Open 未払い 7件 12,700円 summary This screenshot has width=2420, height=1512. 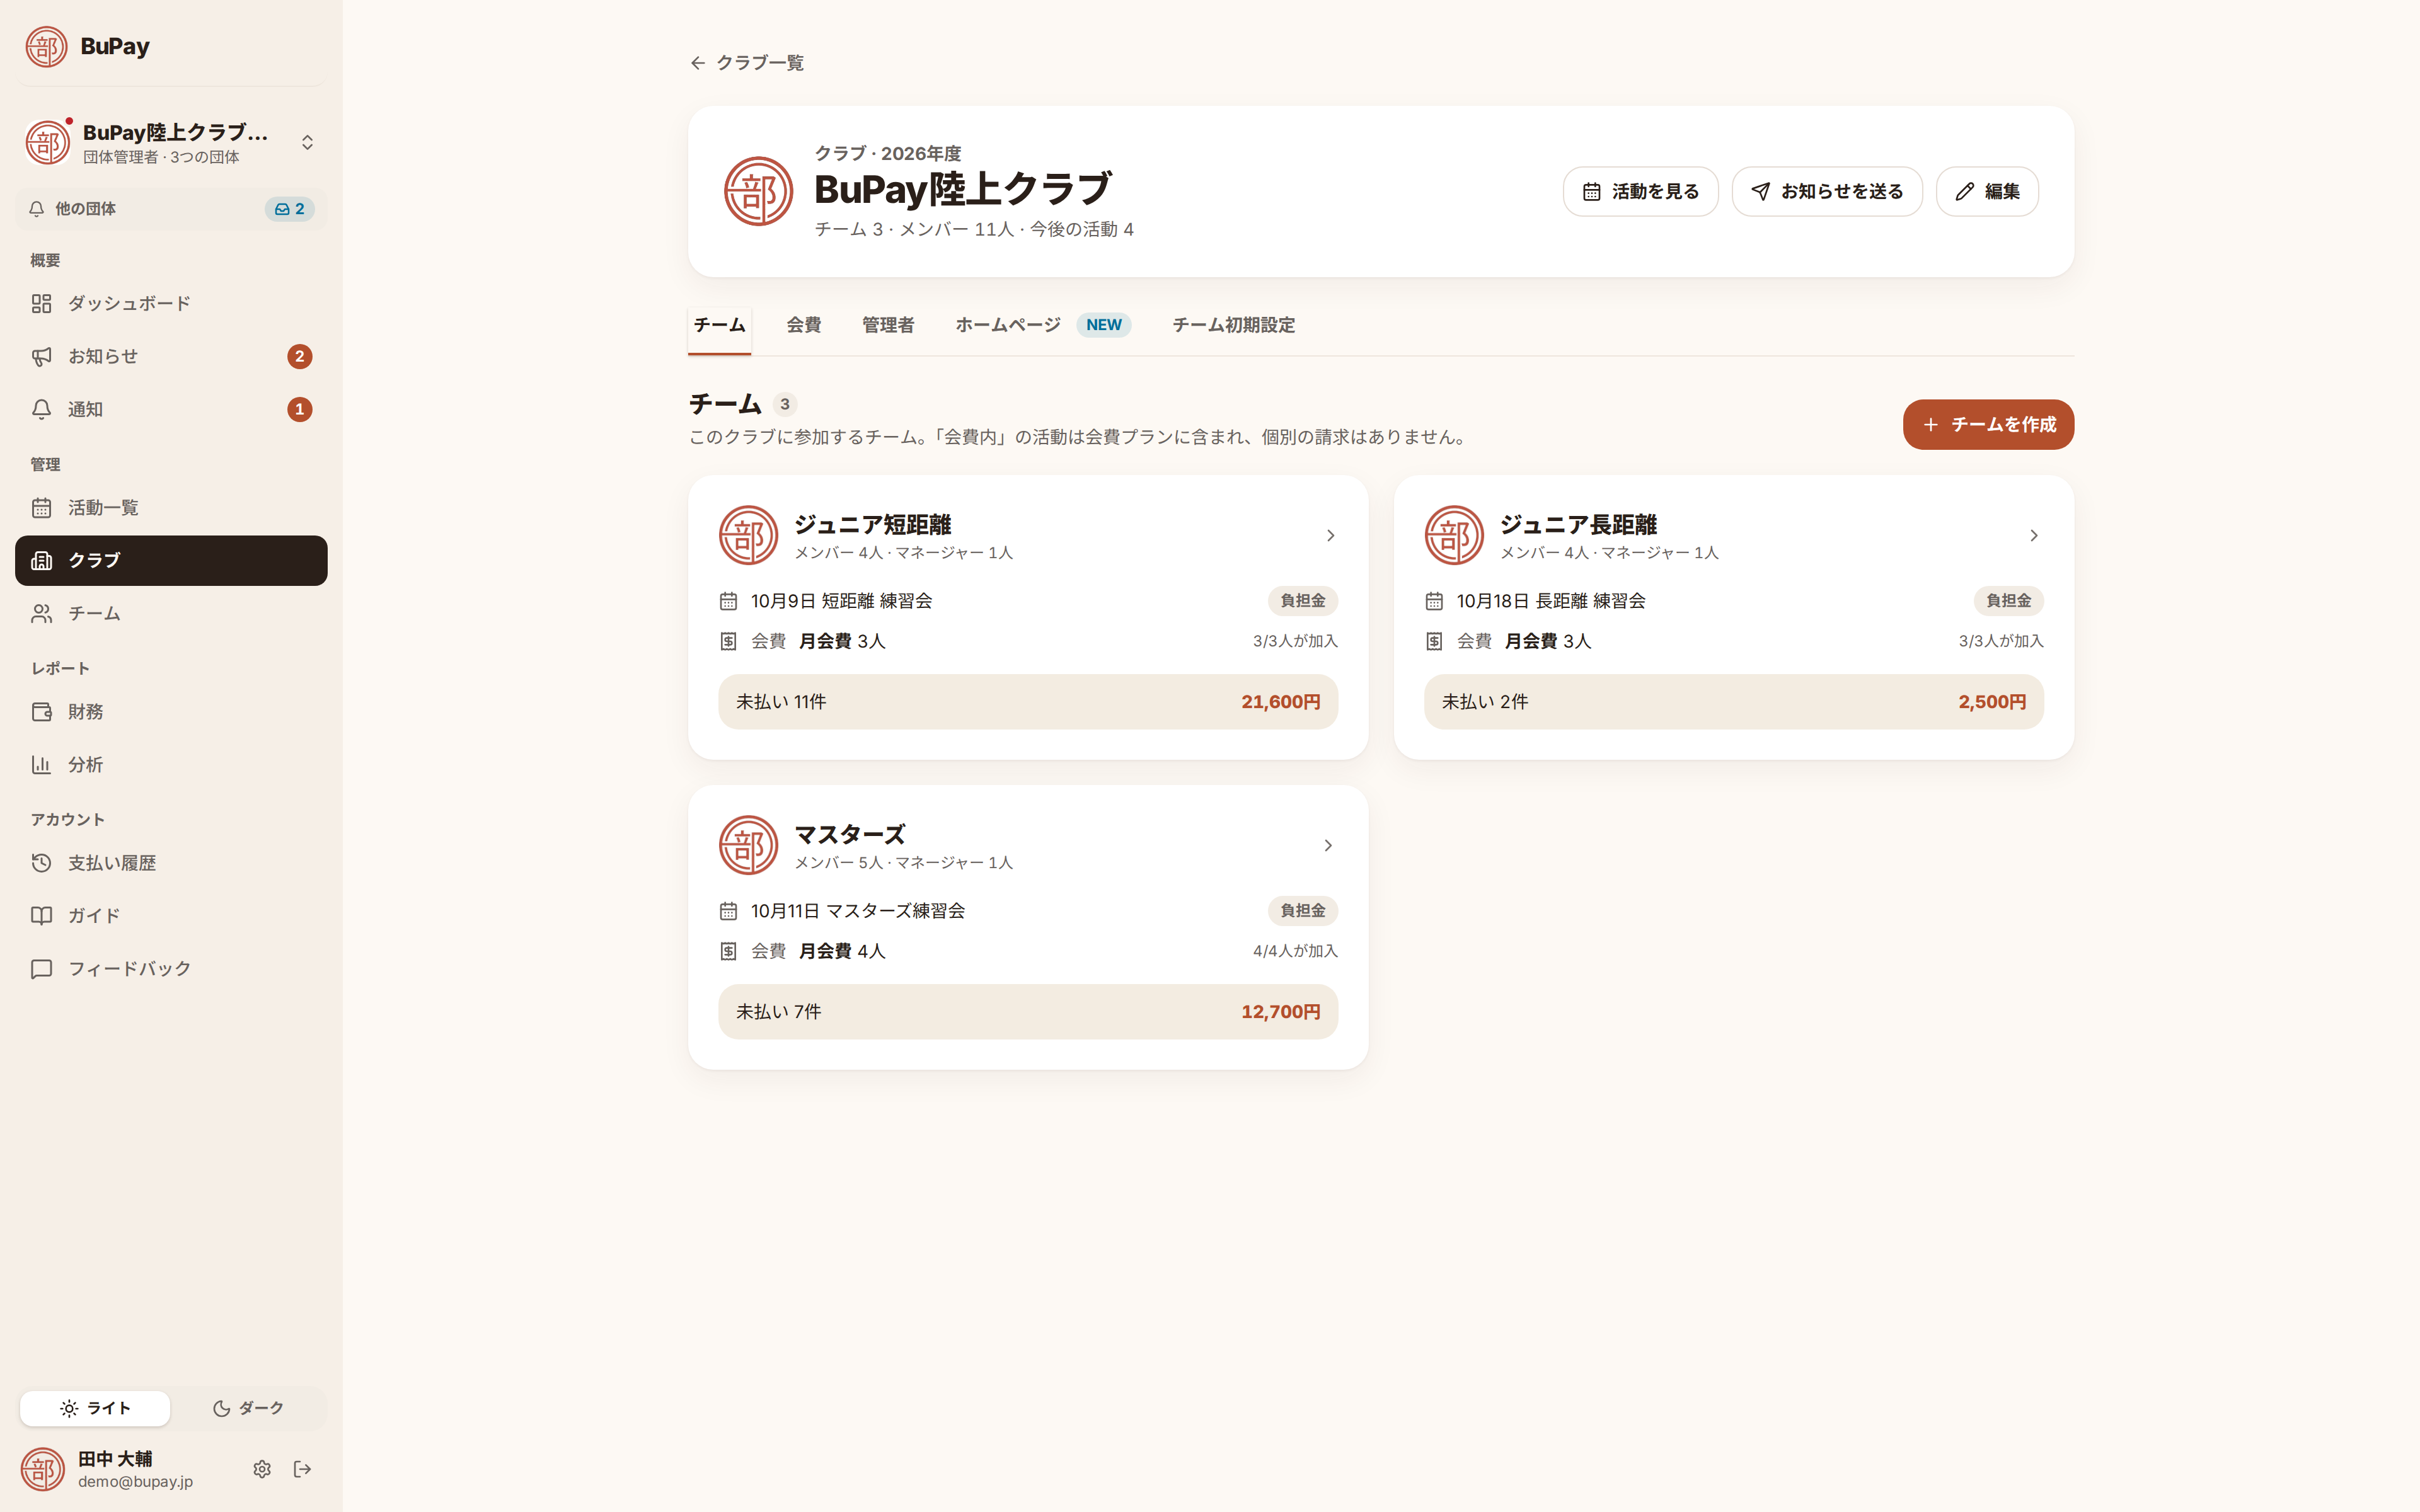coord(1028,1012)
